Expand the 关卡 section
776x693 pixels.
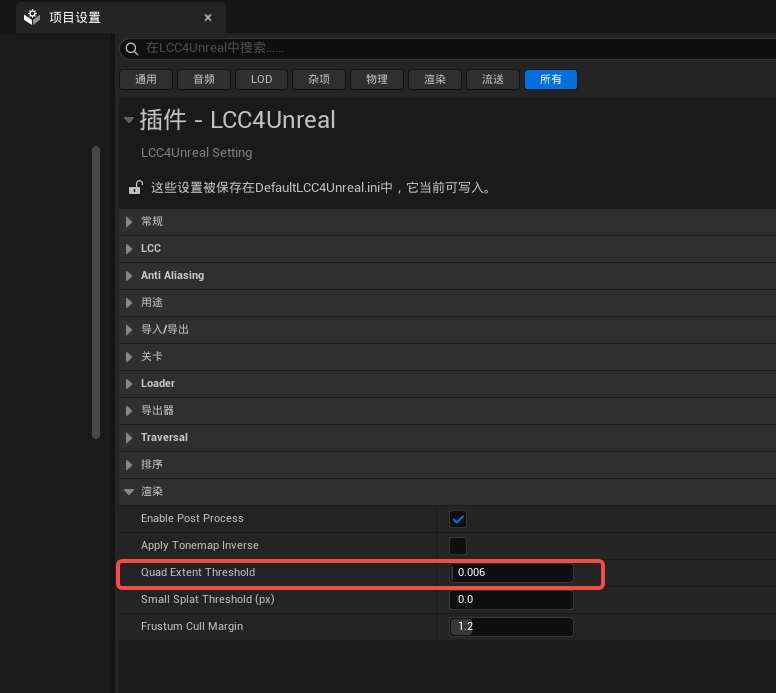129,357
